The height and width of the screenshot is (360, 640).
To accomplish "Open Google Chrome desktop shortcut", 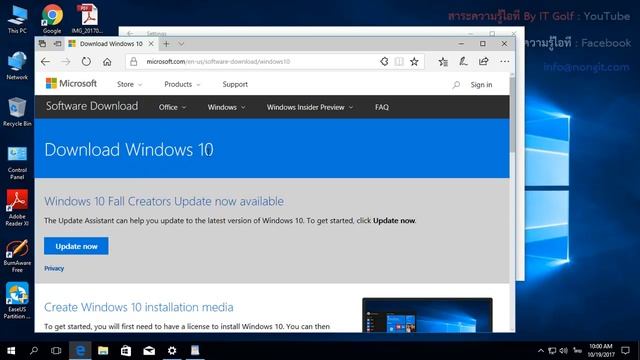I will [52, 19].
